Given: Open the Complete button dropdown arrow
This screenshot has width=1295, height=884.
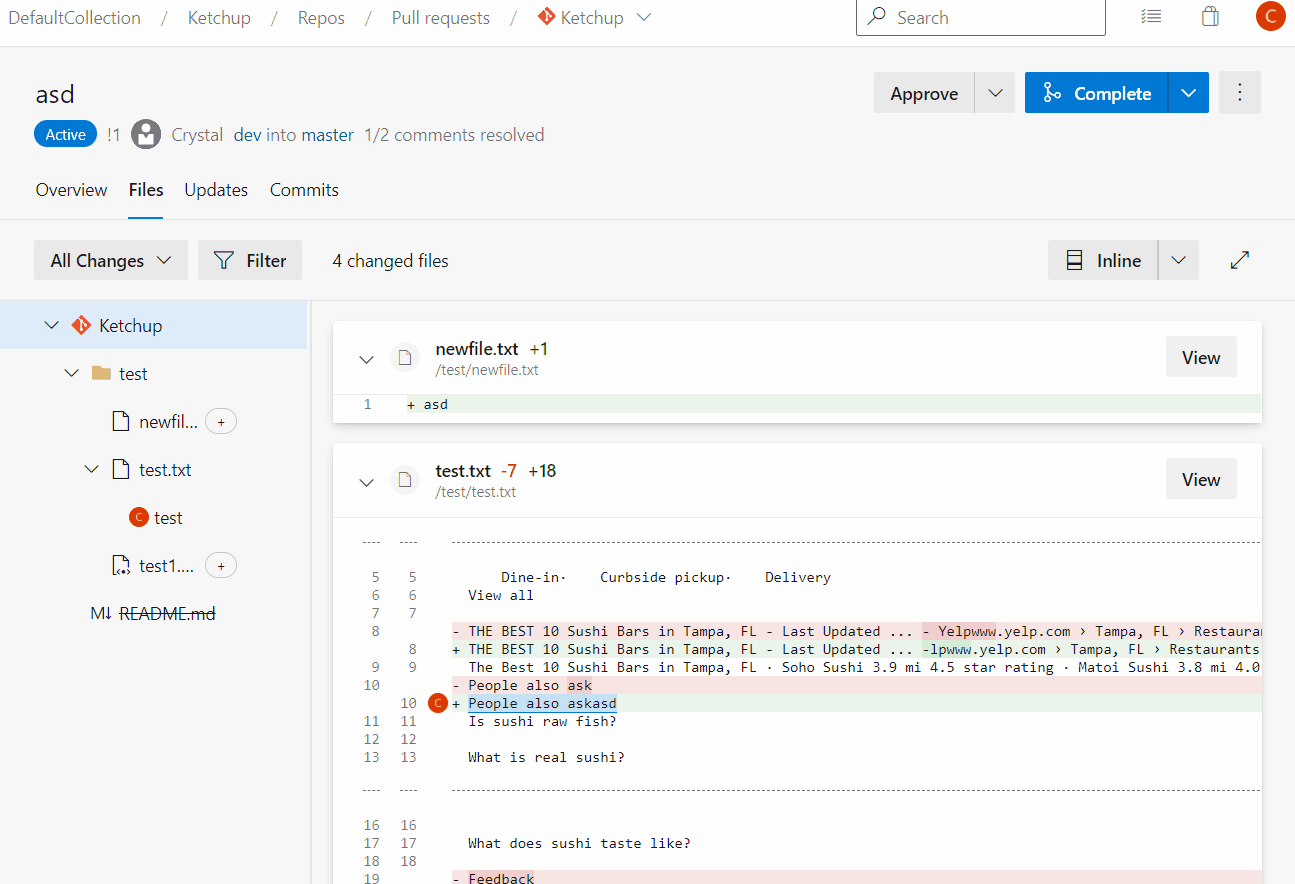Looking at the screenshot, I should (1188, 92).
